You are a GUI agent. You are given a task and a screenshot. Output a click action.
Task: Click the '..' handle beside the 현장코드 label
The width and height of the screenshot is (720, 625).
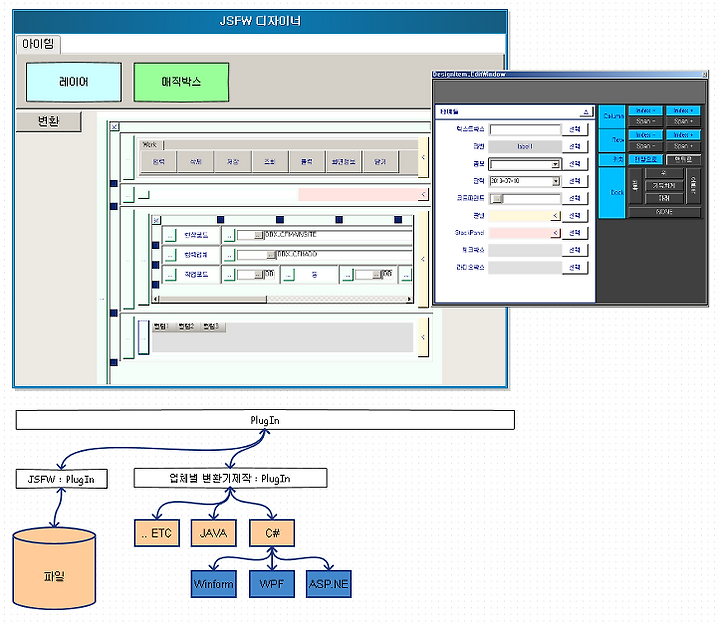[x=169, y=236]
